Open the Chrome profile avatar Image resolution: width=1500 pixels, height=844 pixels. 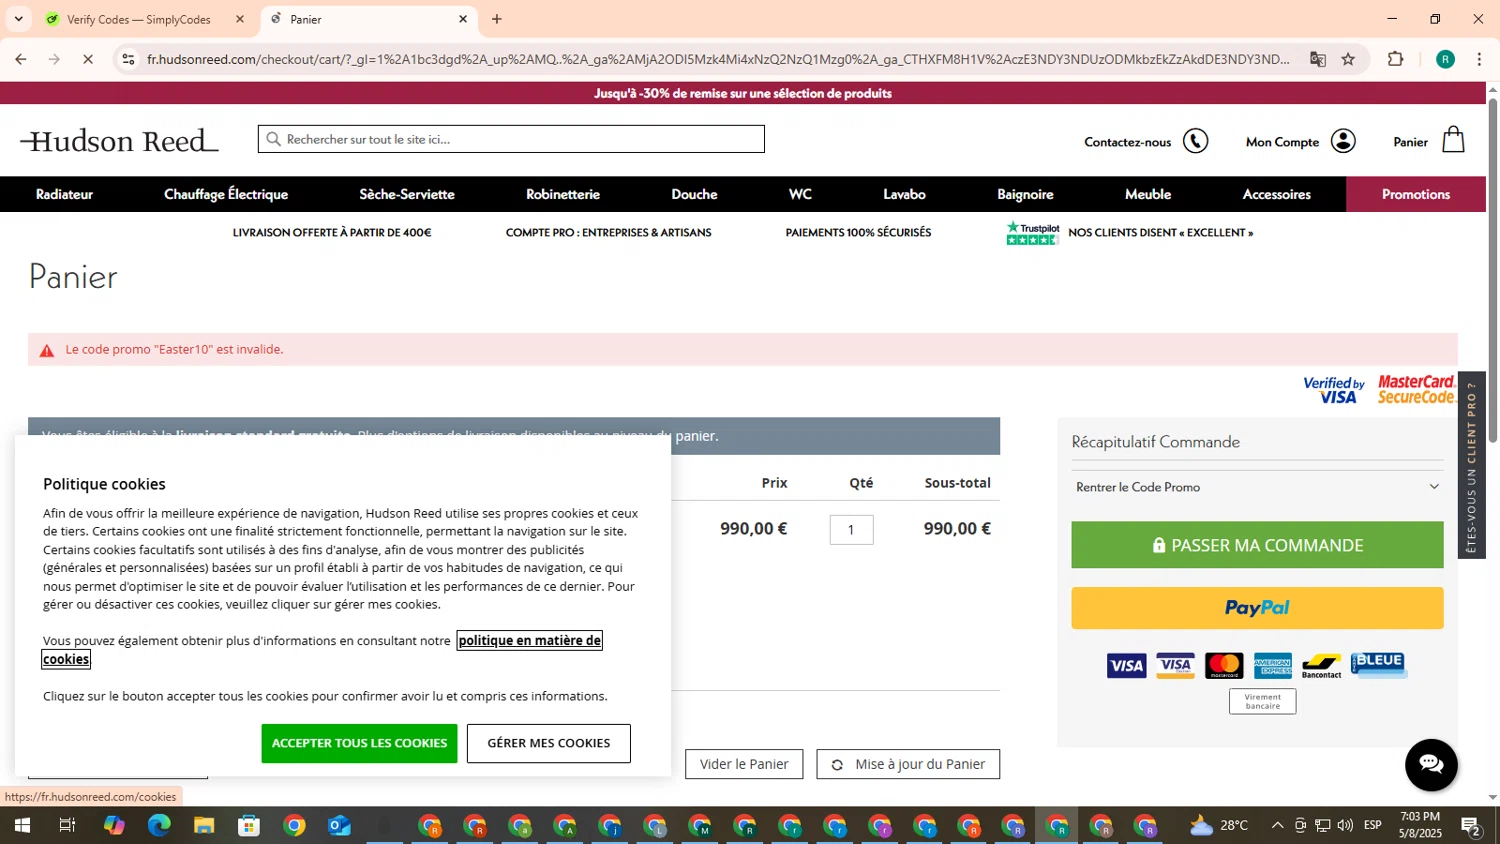pos(1445,59)
